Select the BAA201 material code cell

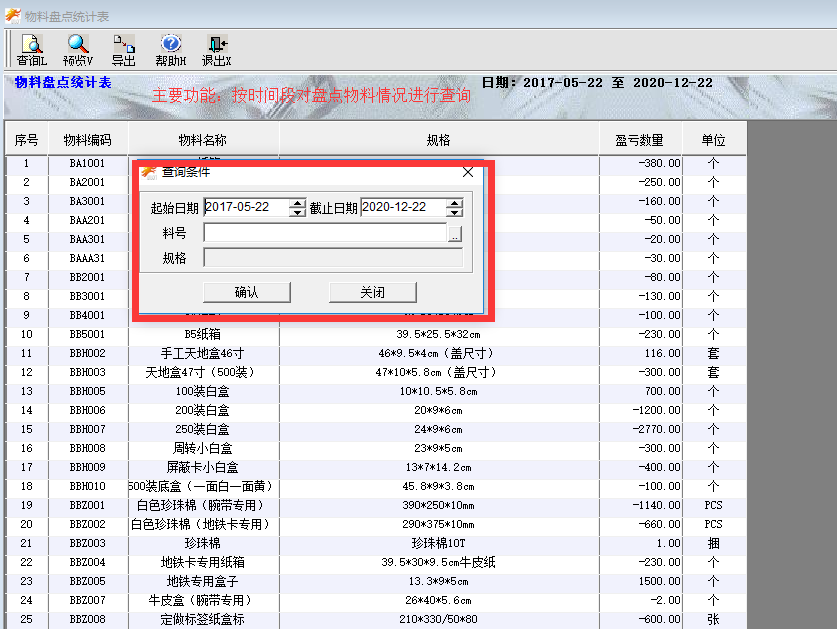[88, 221]
